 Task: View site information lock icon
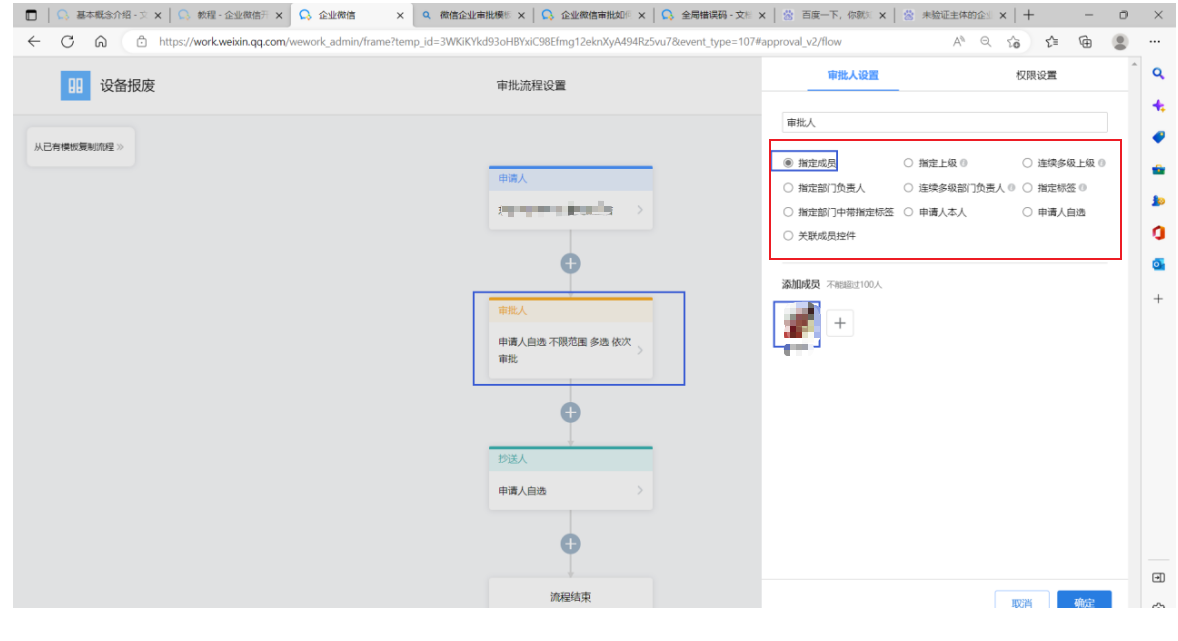click(141, 42)
